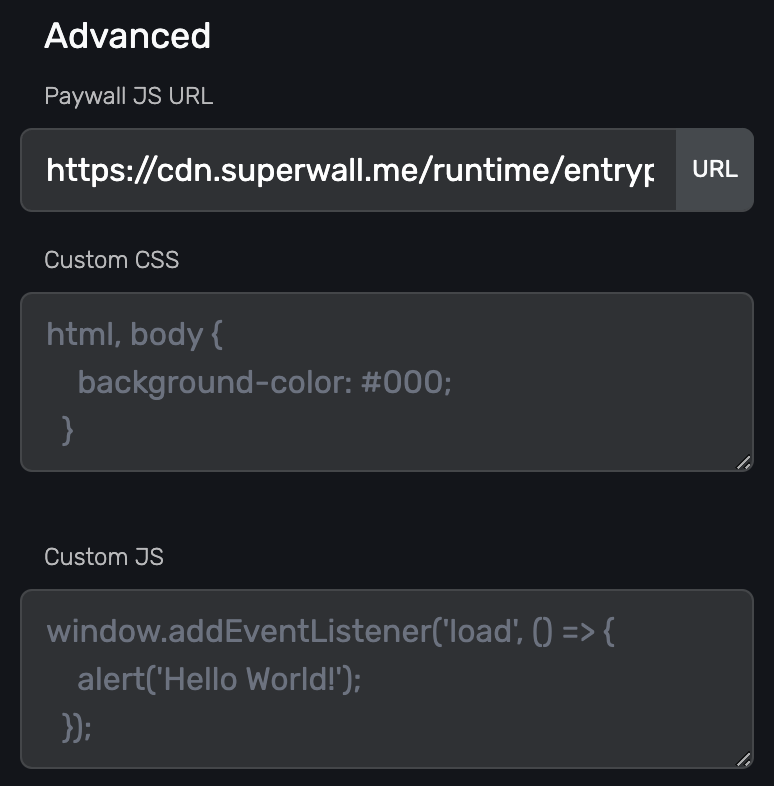Click the '});' line in Custom JS

[76, 727]
